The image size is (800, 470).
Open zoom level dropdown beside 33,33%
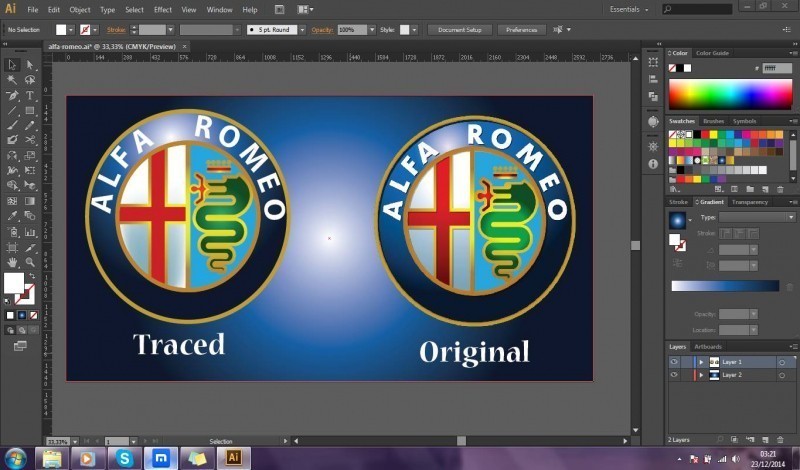75,441
